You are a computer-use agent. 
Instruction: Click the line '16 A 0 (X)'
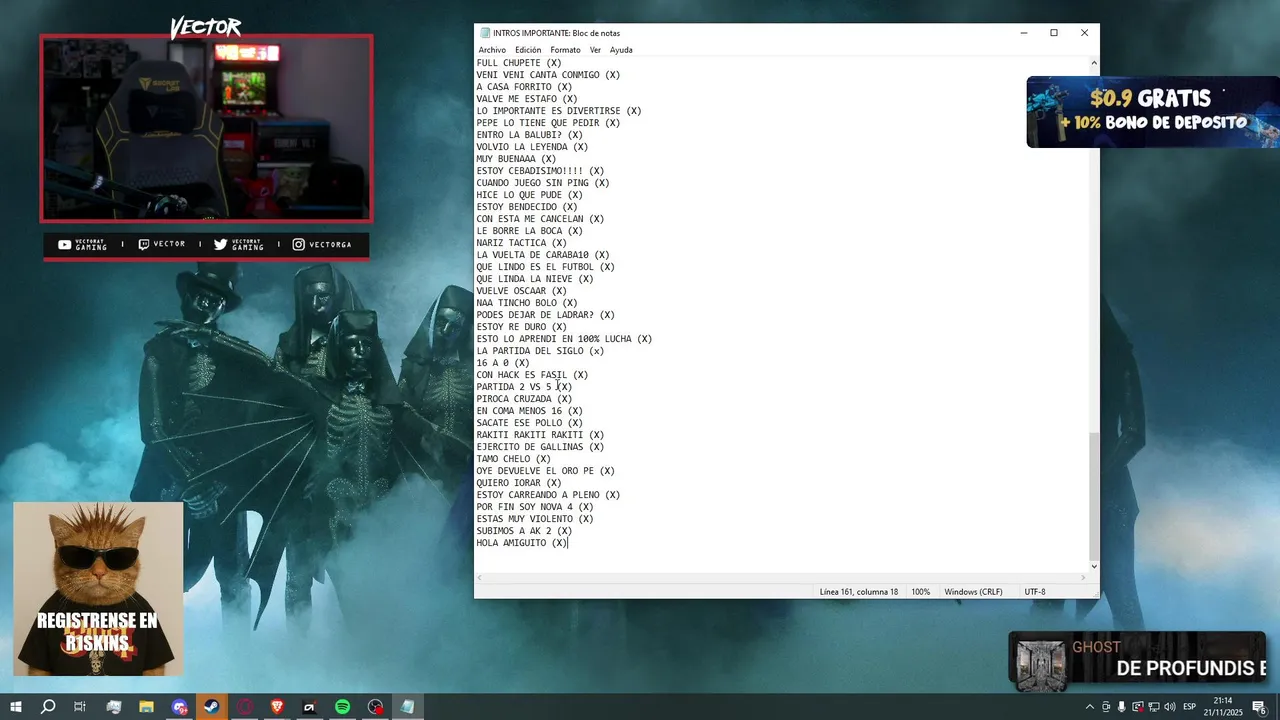pyautogui.click(x=503, y=363)
